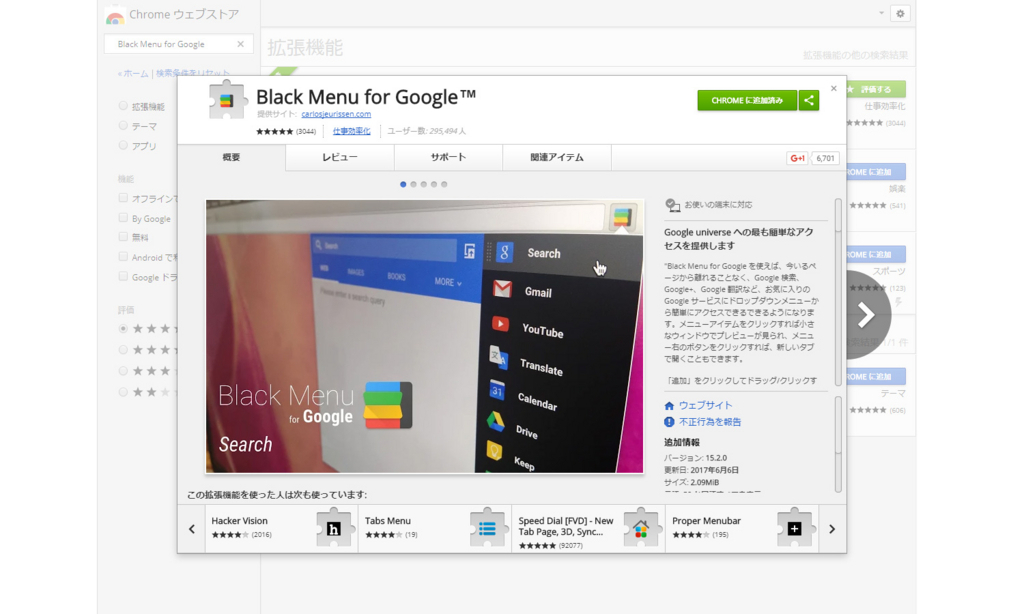Click the Black Menu screenshot preview
Image resolution: width=1024 pixels, height=614 pixels.
424,336
